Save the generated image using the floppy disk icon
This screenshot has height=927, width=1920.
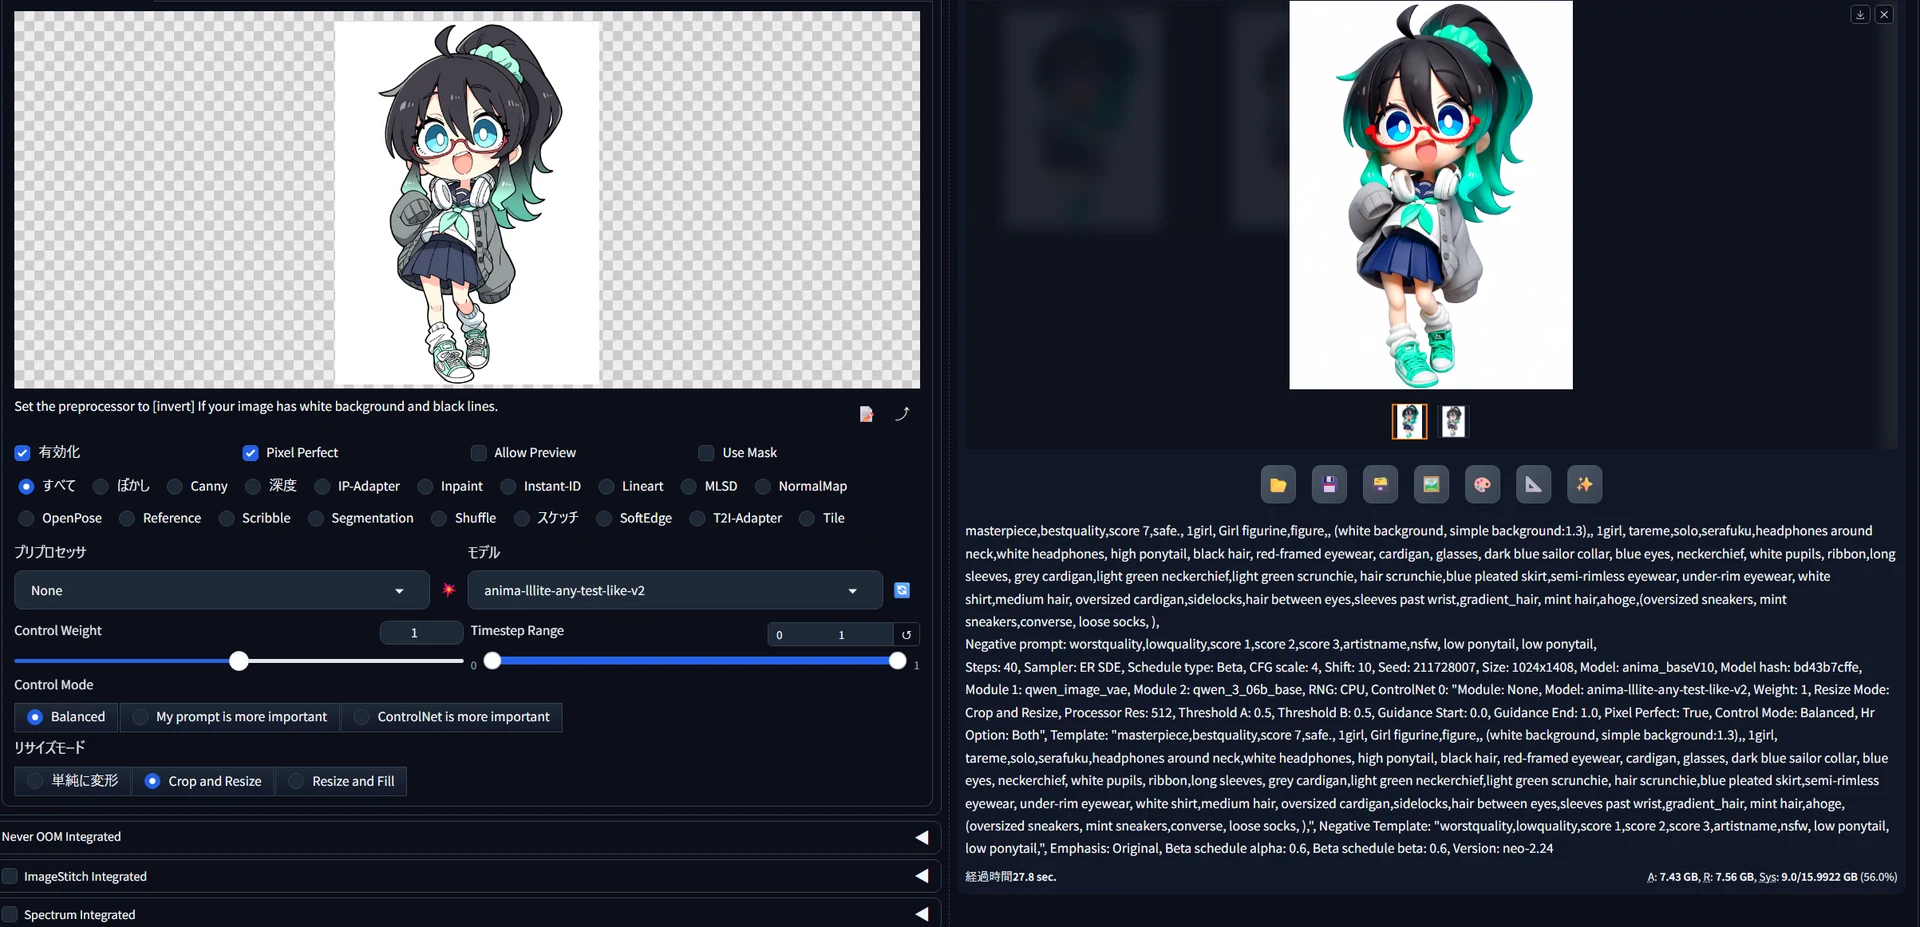click(1329, 485)
